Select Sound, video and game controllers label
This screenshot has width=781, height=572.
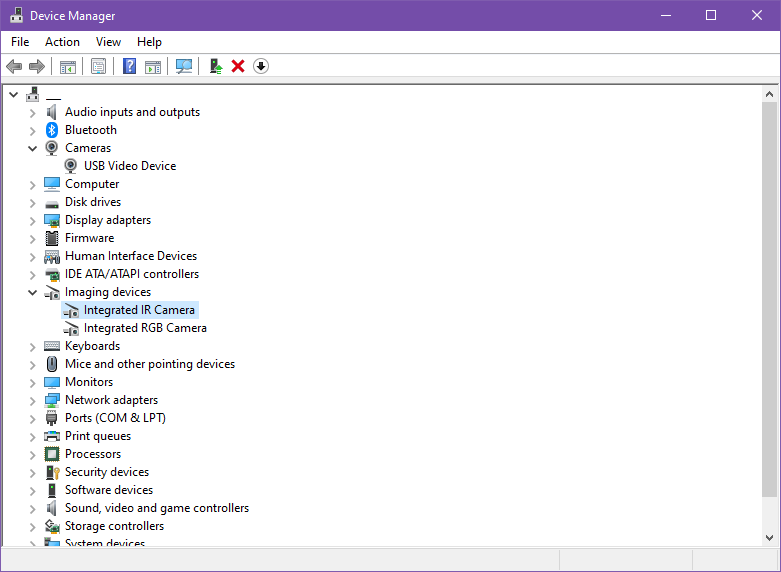point(157,508)
